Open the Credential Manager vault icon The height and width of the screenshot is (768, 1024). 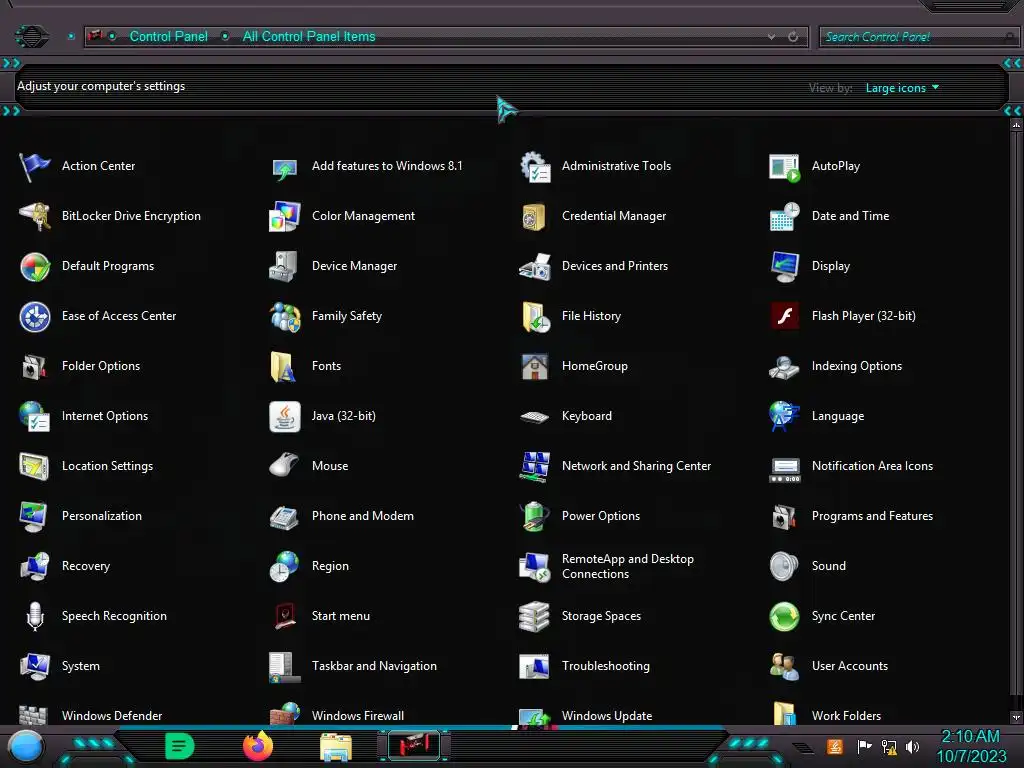coord(534,216)
